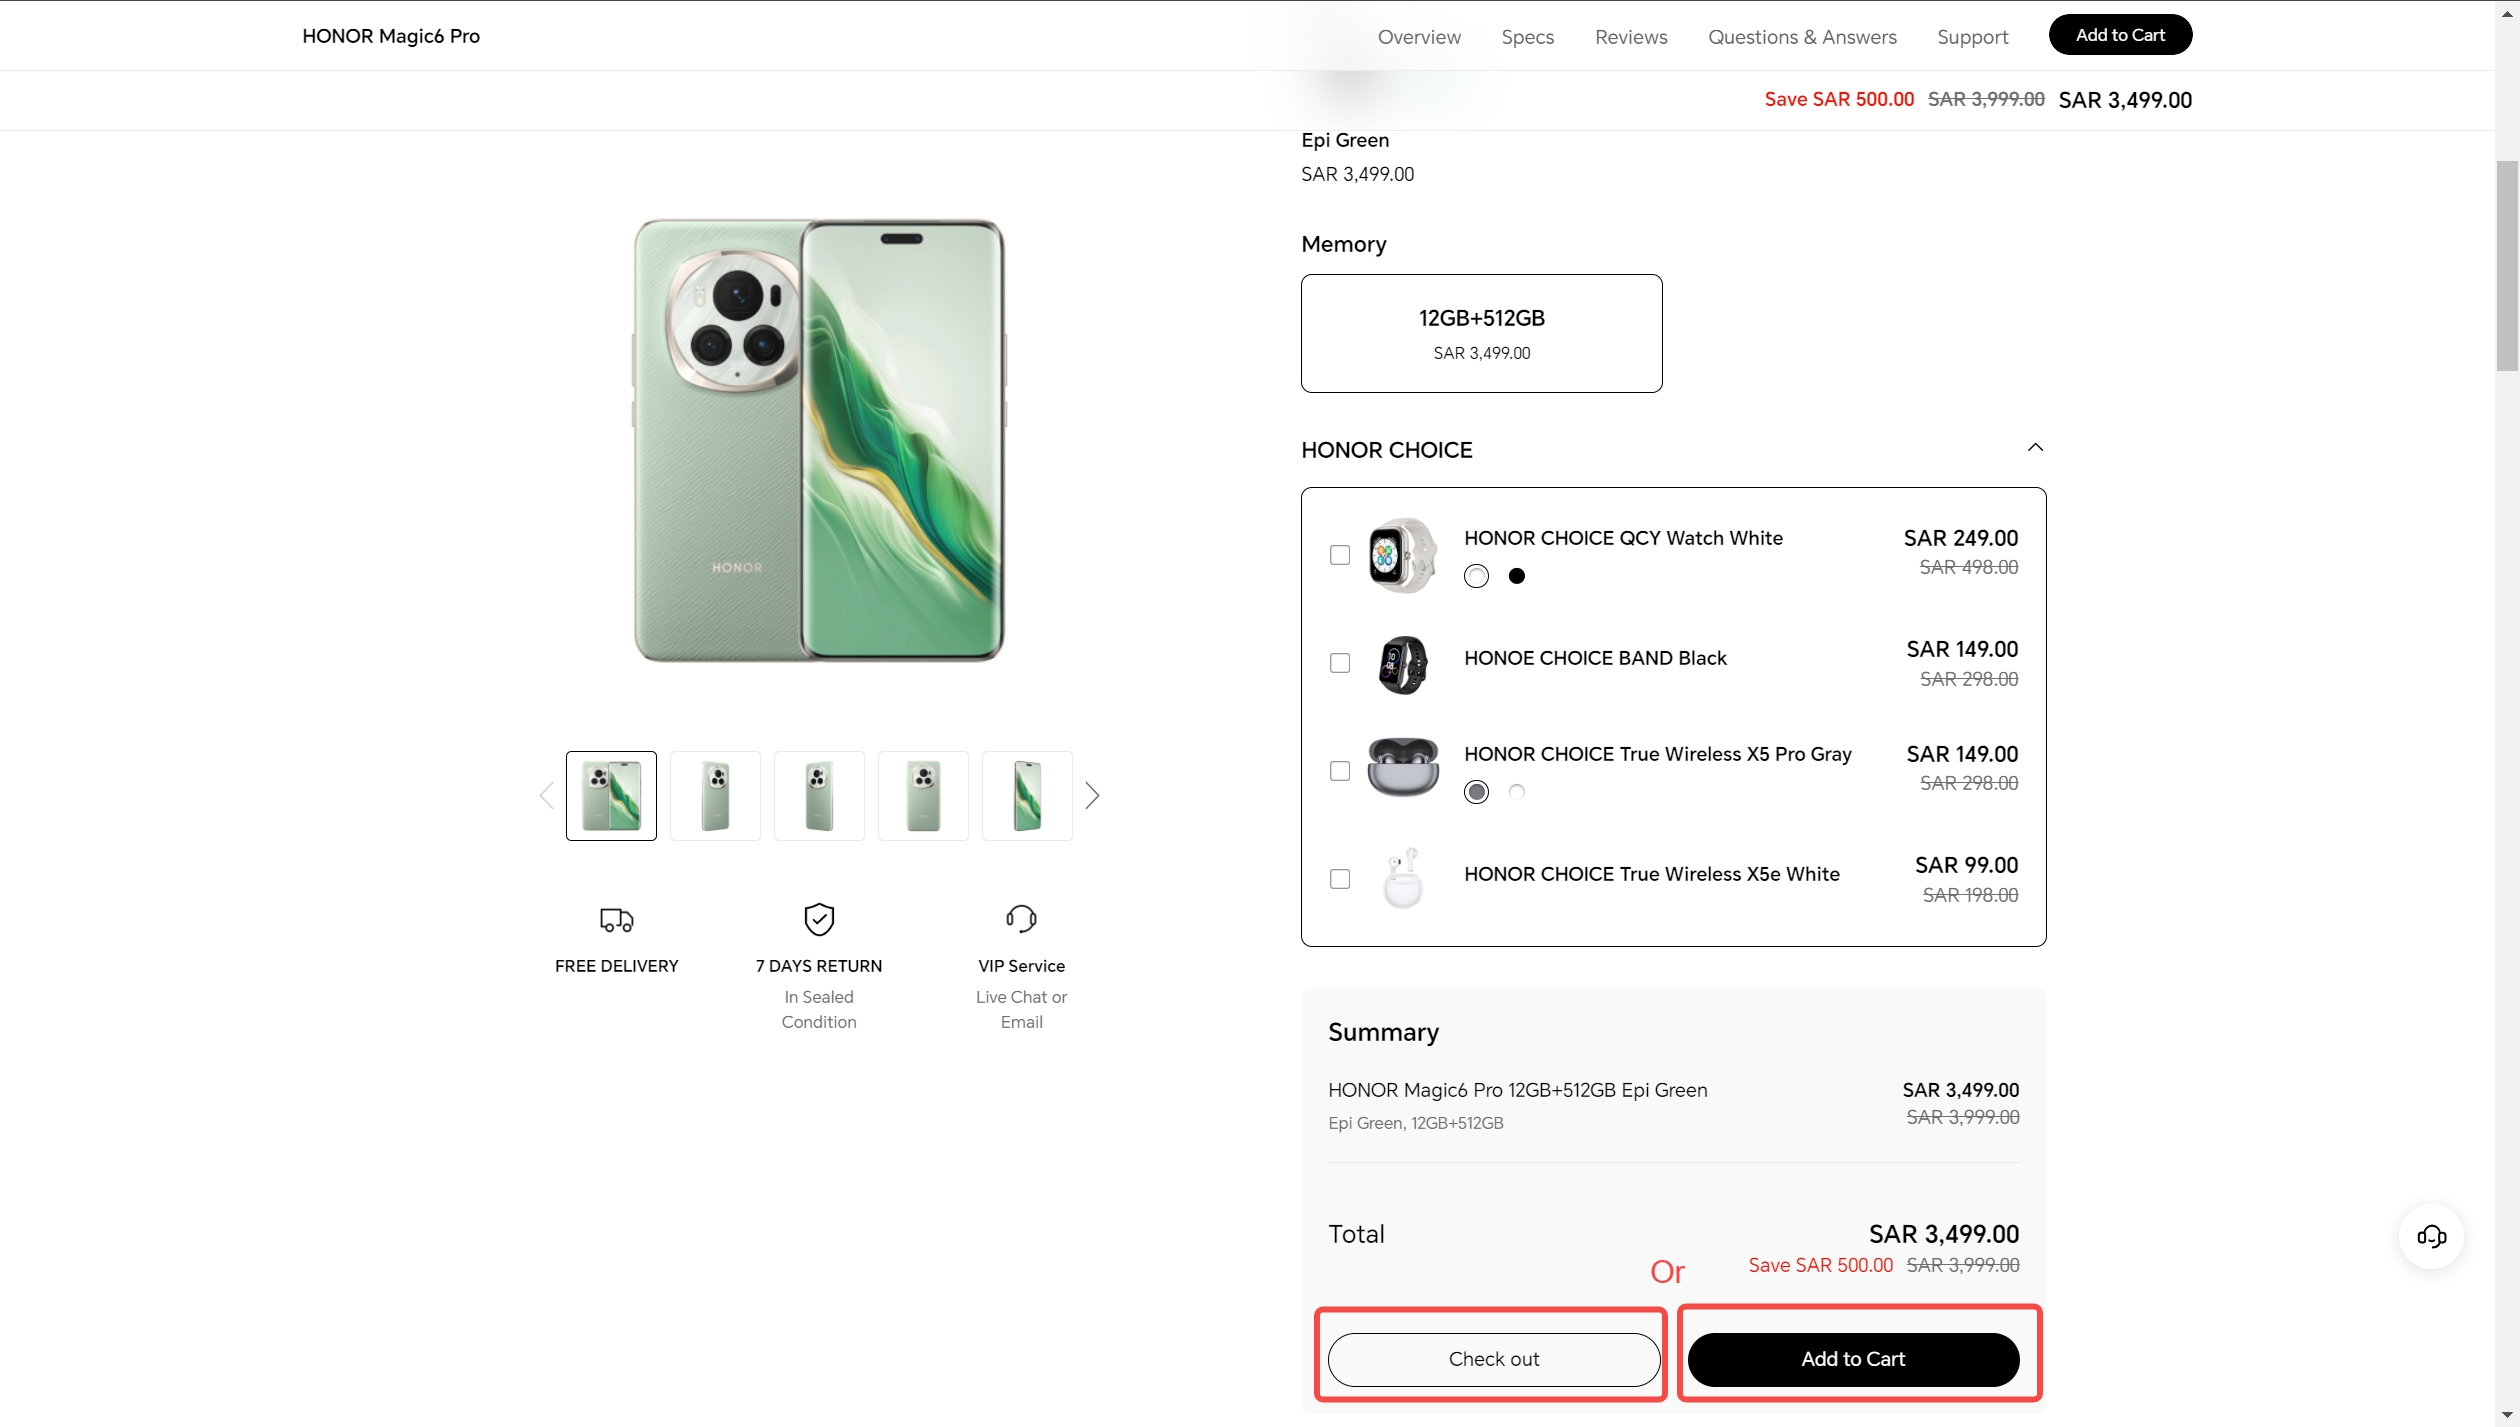
Task: Click the VIP Service headset icon
Action: click(x=1021, y=918)
